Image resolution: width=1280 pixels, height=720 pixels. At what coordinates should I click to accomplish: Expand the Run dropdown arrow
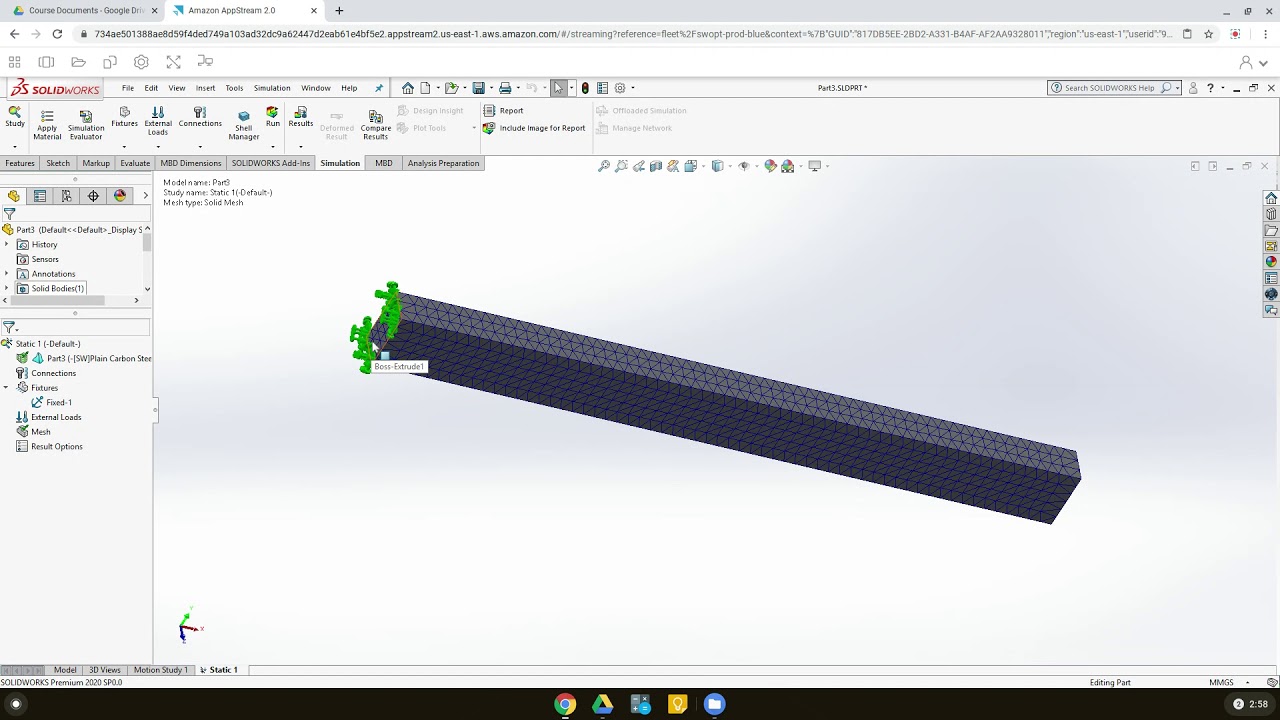[x=272, y=147]
